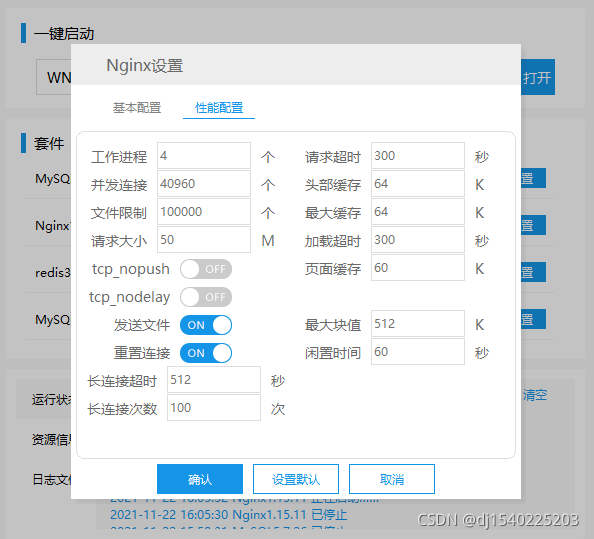Click the 长连接次数 input field
Screen dimensions: 594x539
pyautogui.click(x=214, y=408)
